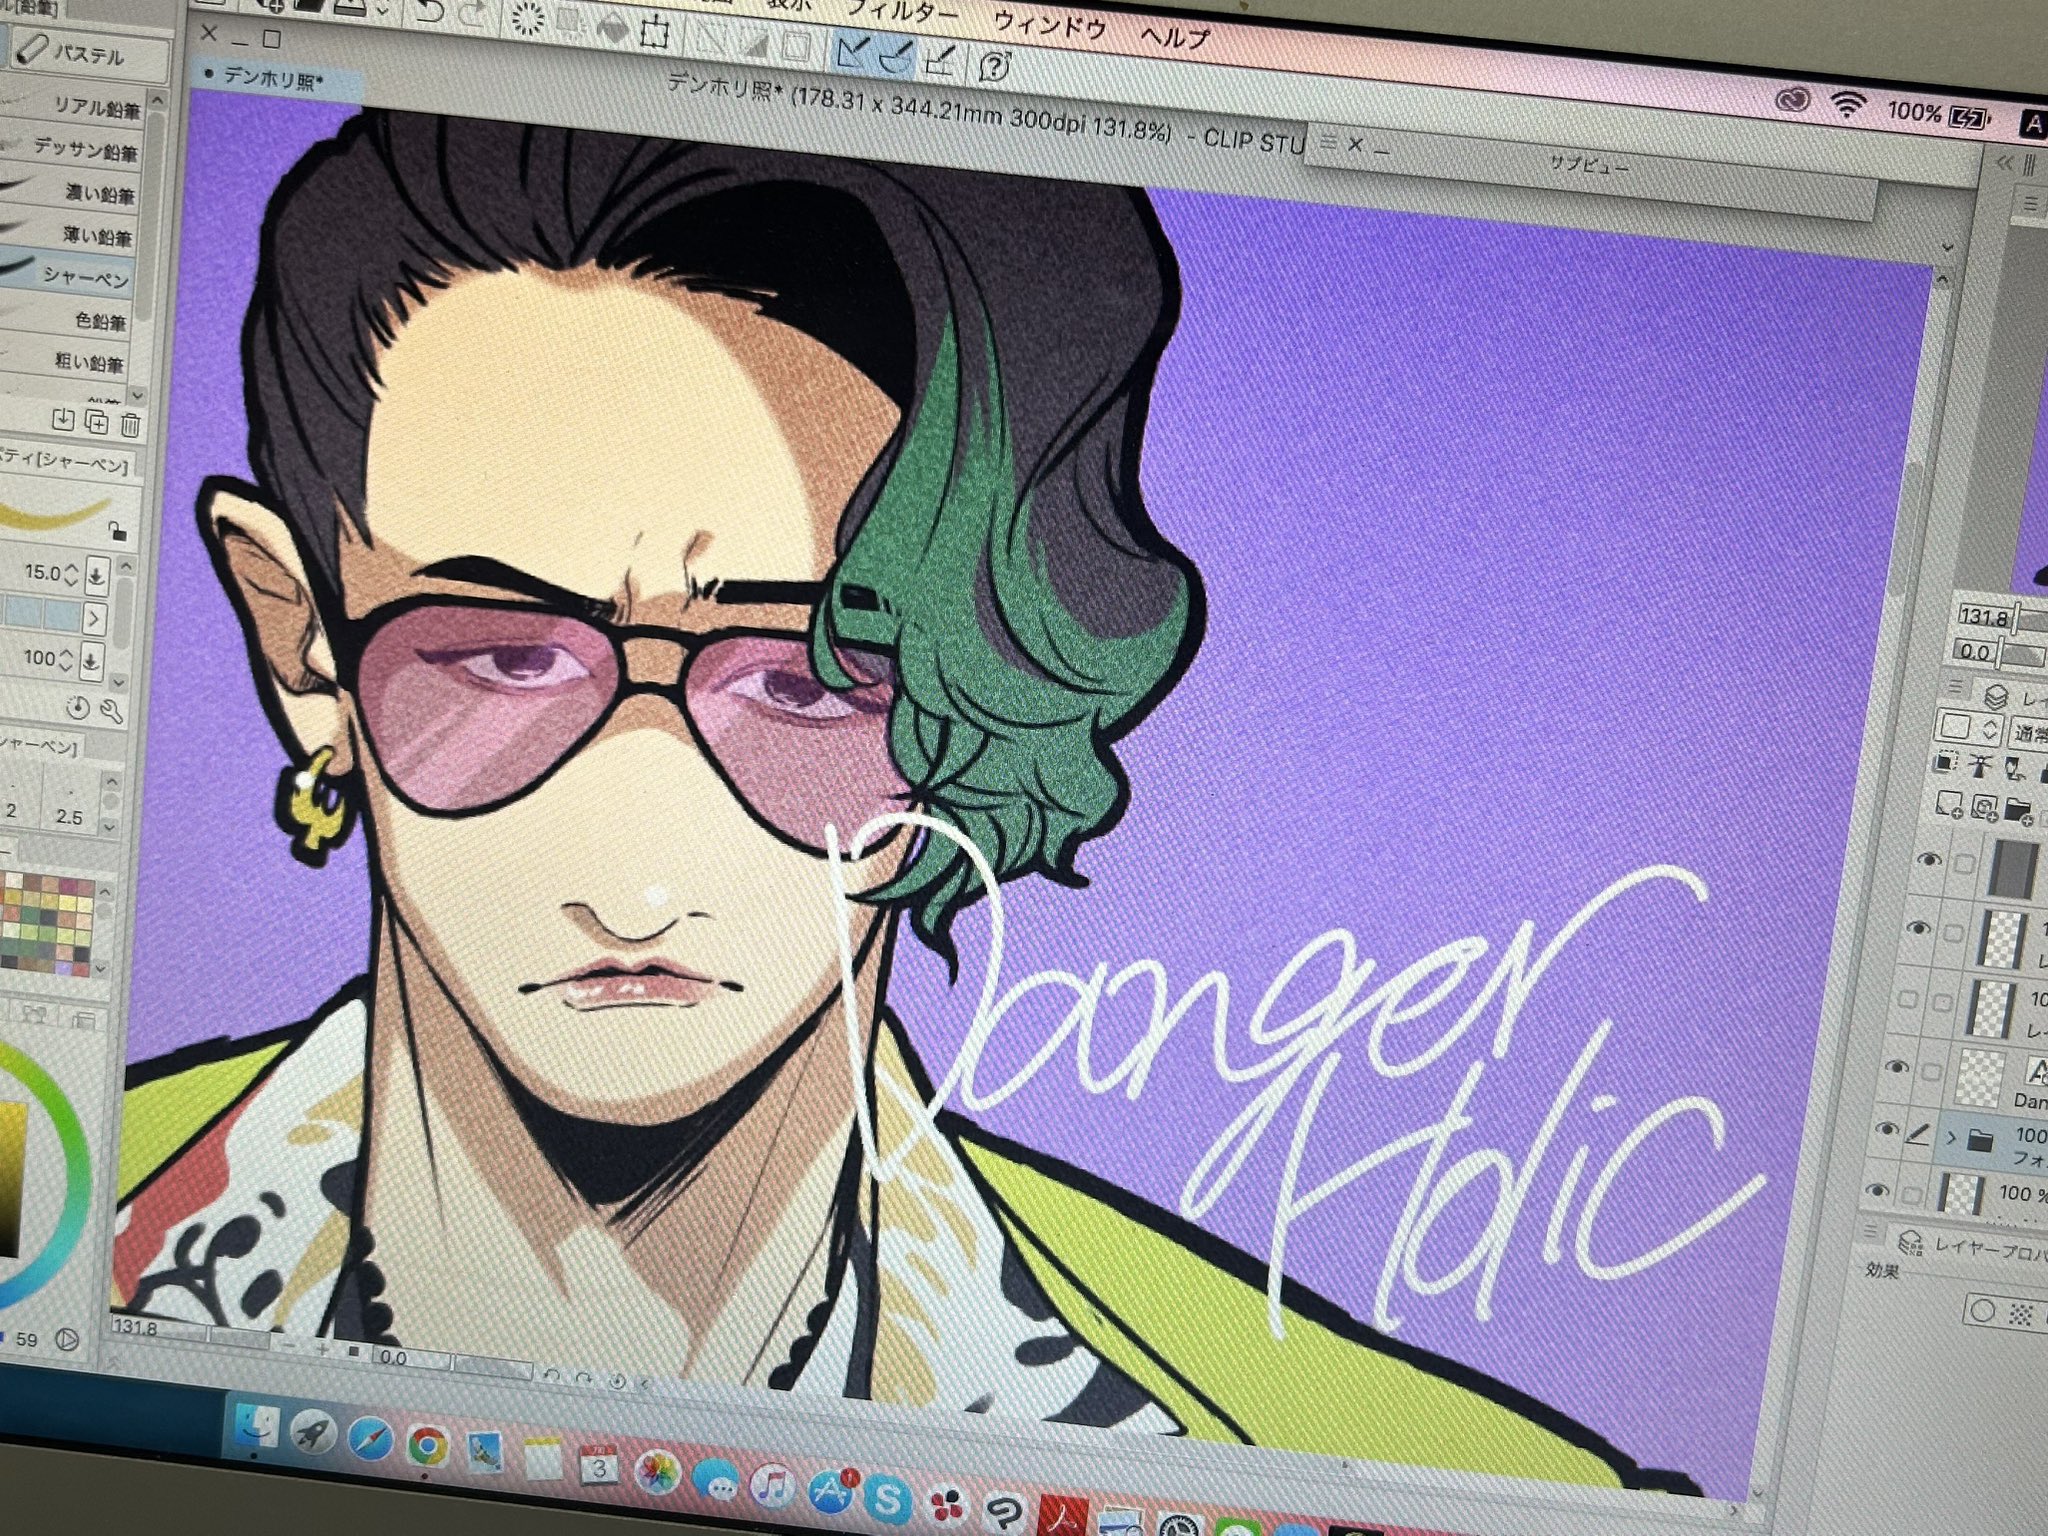
Task: Expand the selected folder layer
Action: point(1950,1137)
